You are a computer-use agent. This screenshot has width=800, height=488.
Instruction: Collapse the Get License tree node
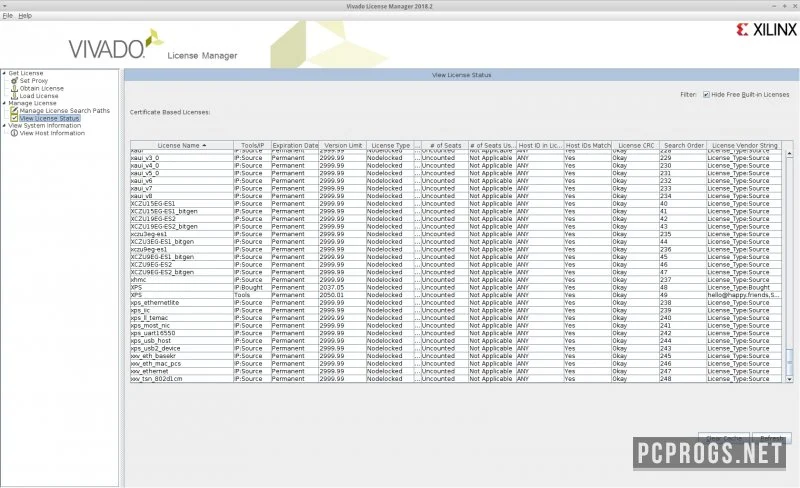click(x=4, y=74)
